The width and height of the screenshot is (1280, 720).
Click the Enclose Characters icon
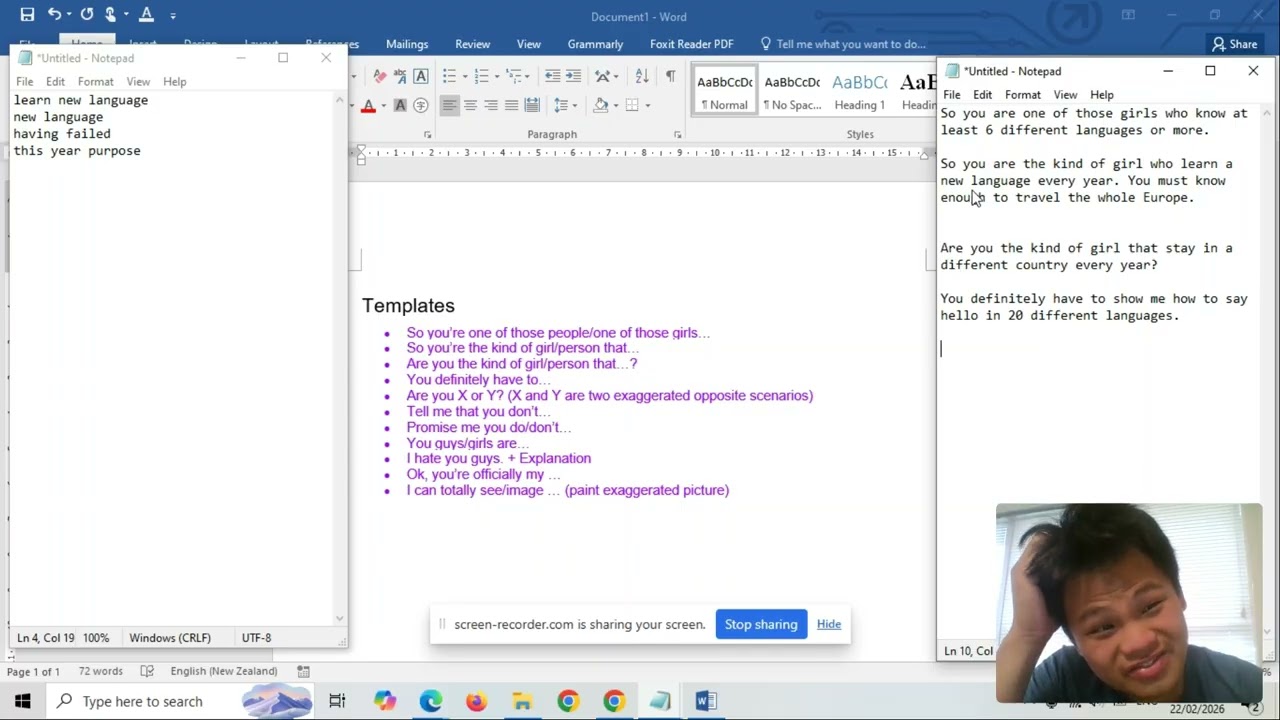(421, 105)
